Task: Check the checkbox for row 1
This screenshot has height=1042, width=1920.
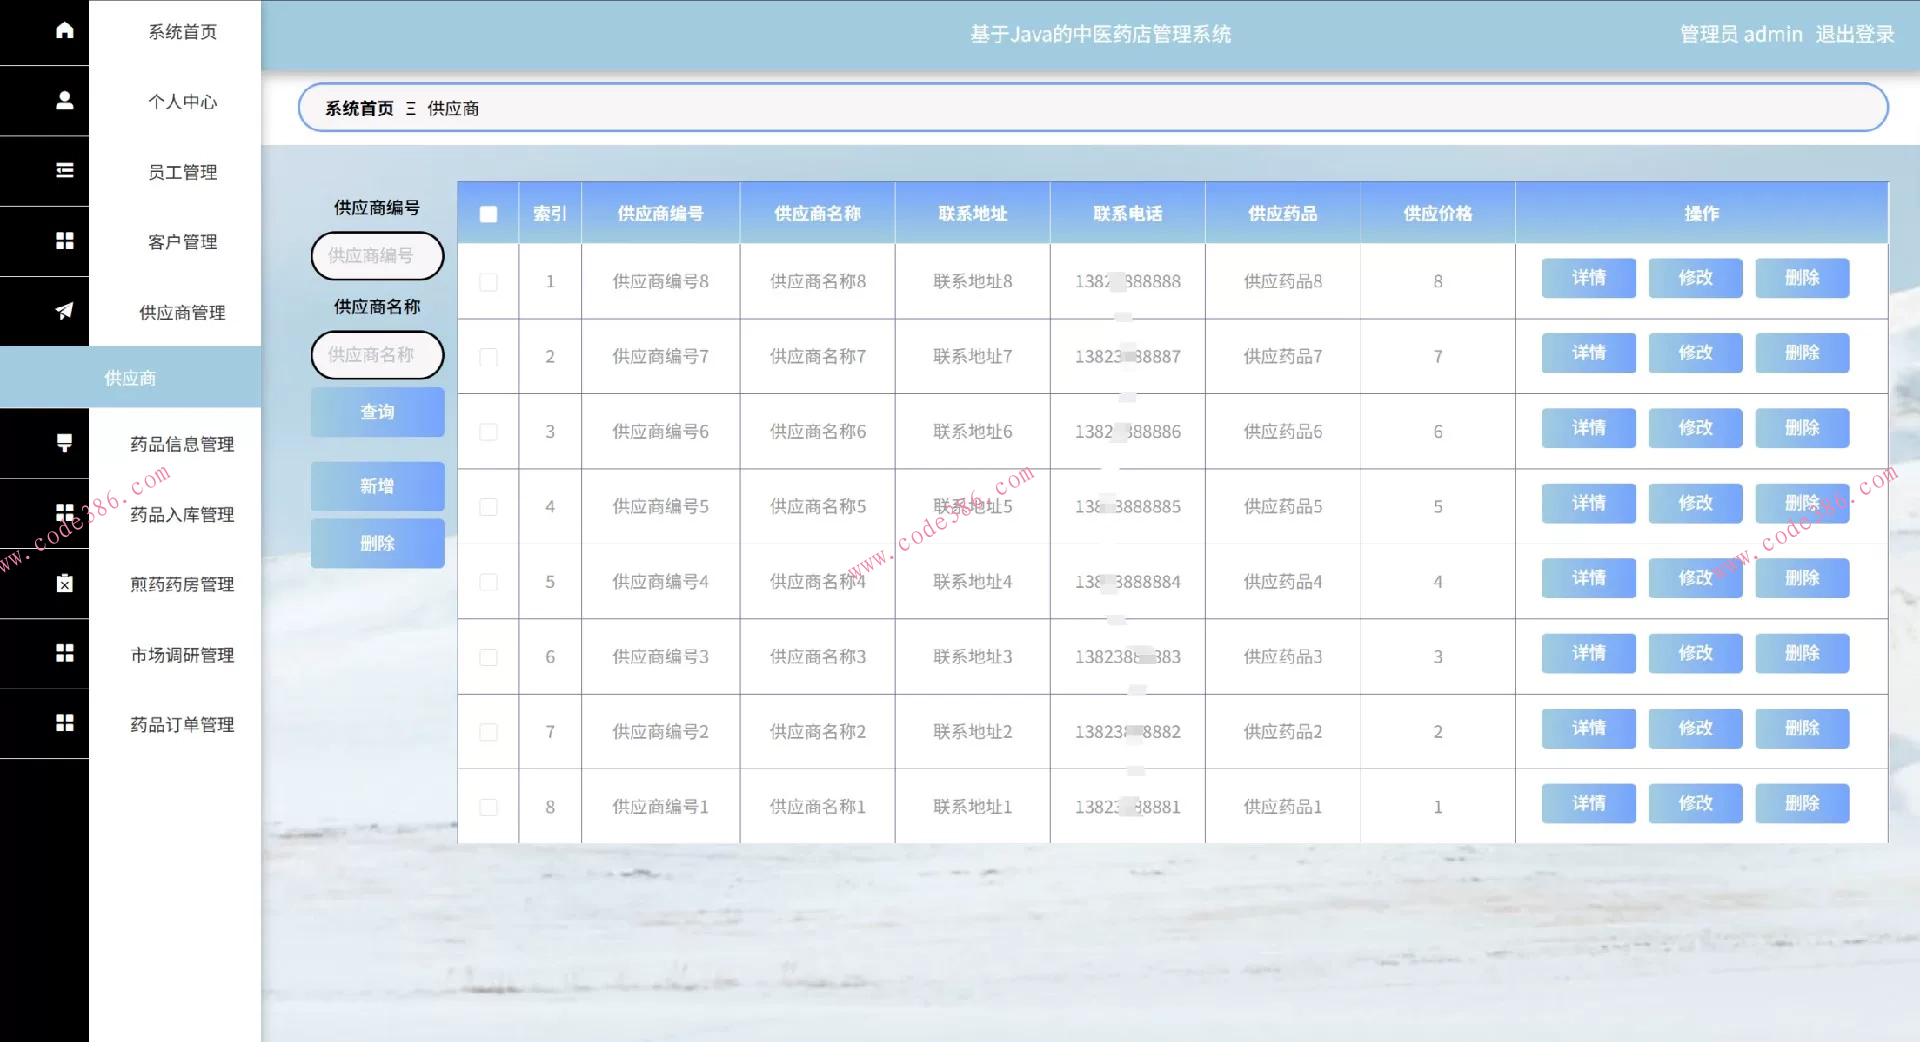Action: tap(488, 282)
